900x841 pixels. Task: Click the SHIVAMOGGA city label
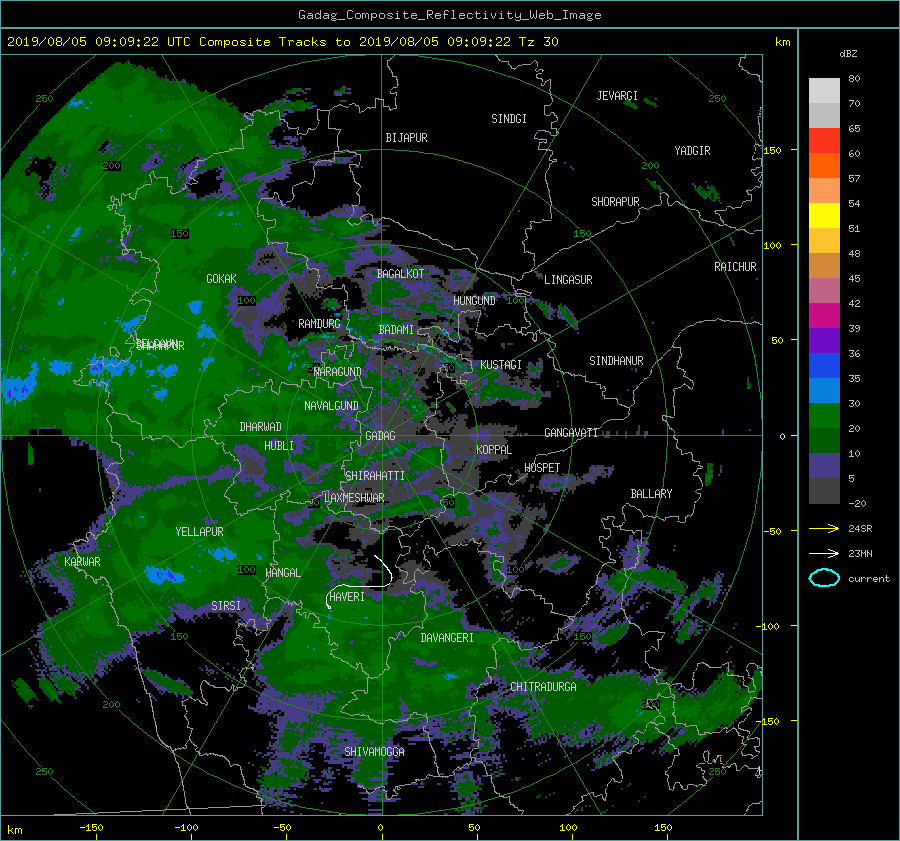click(374, 751)
